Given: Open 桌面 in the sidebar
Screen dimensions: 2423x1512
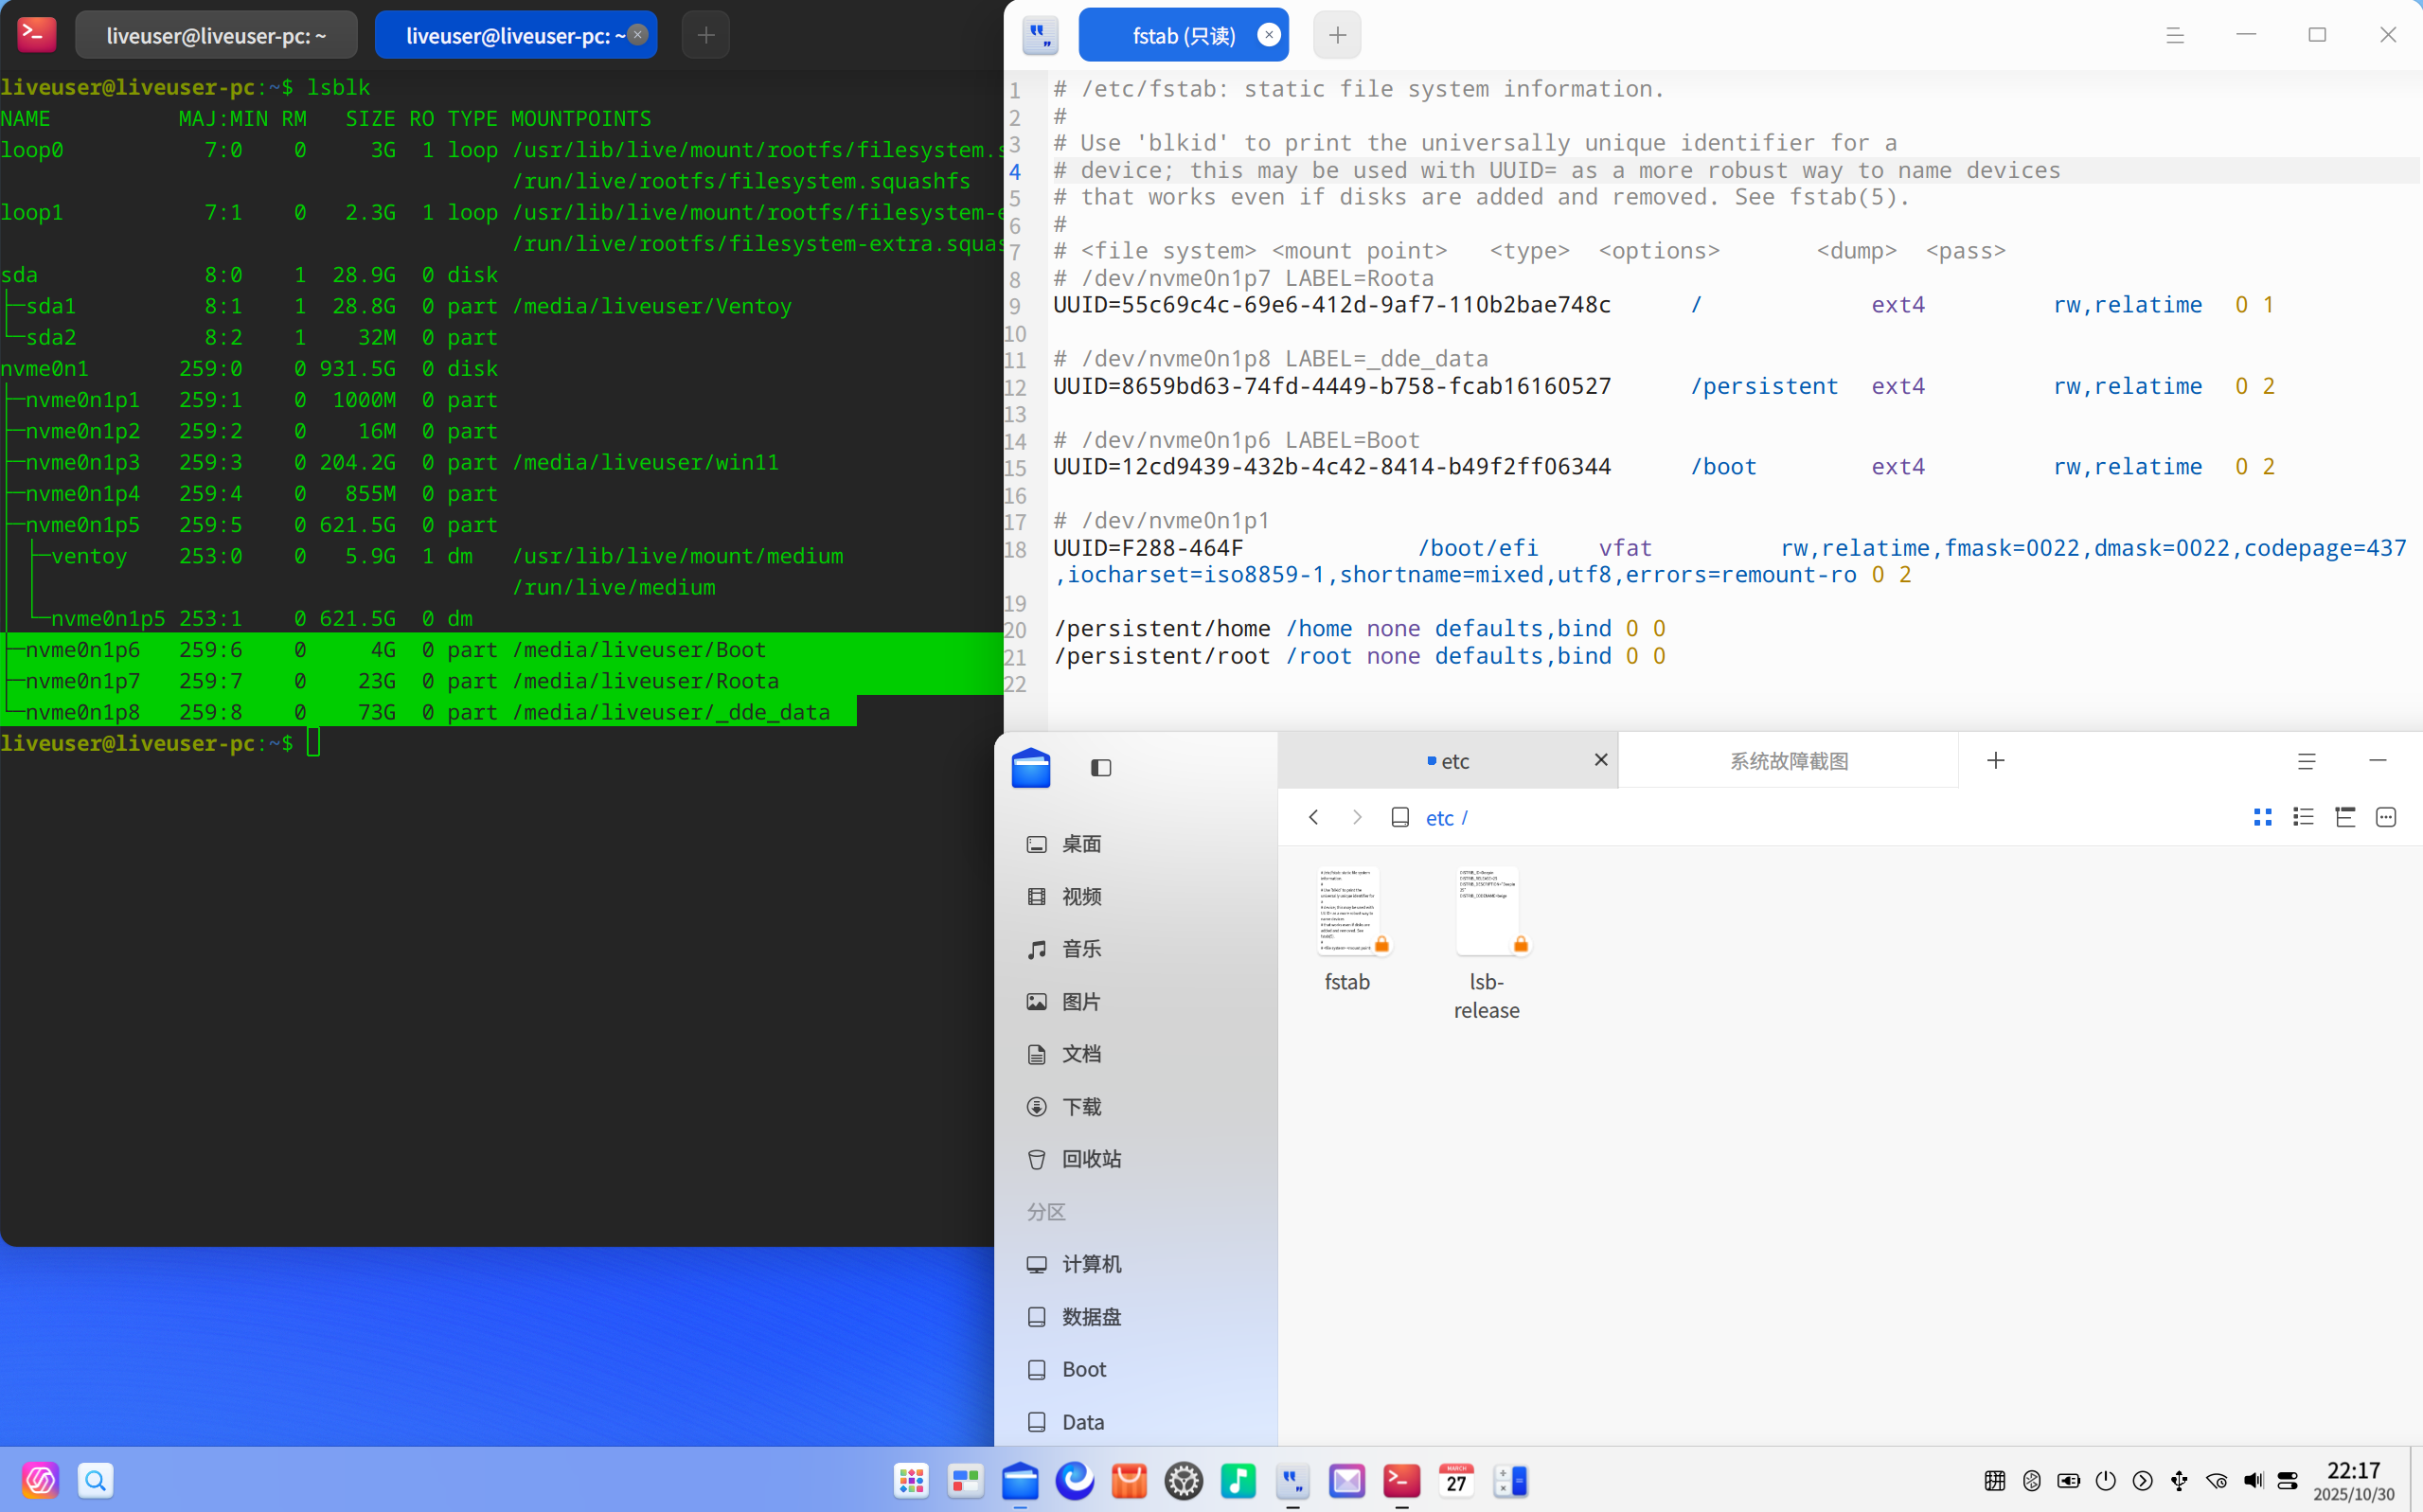Looking at the screenshot, I should coord(1081,844).
